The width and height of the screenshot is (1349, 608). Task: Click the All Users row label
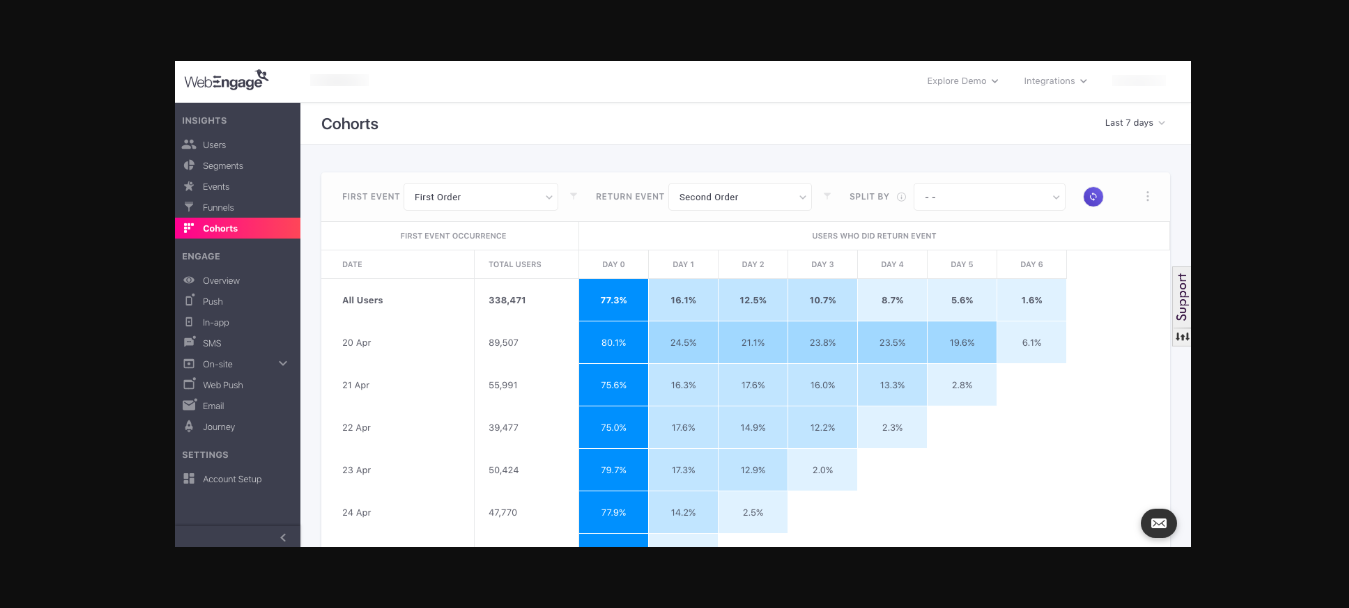pos(363,300)
